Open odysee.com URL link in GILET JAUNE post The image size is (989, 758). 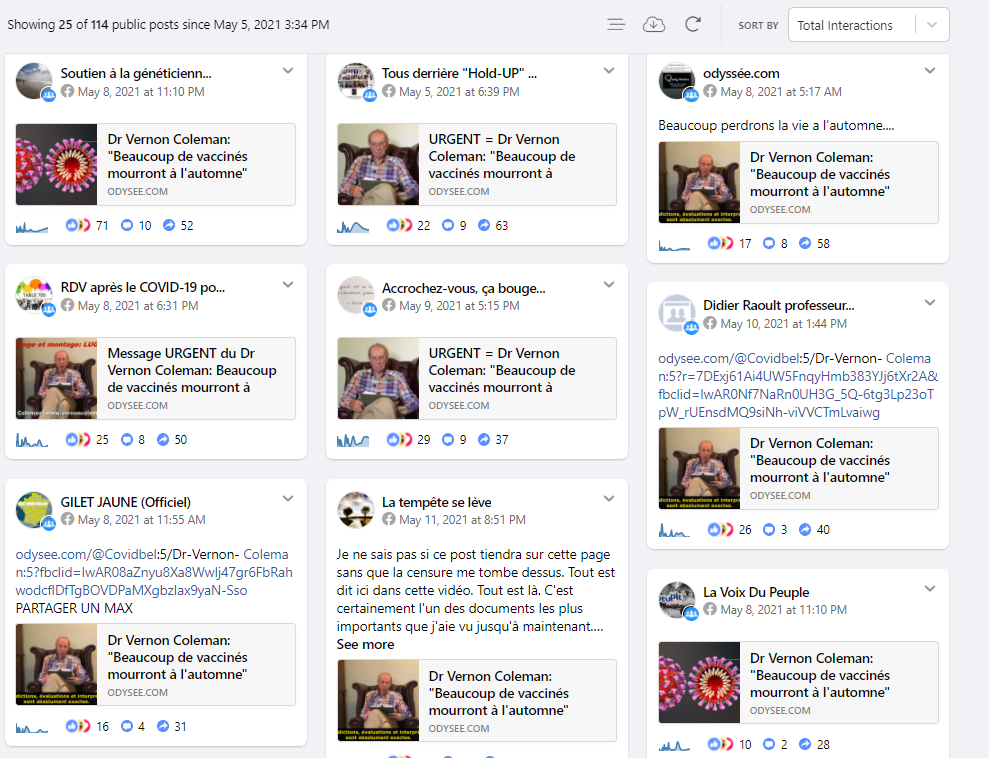154,572
